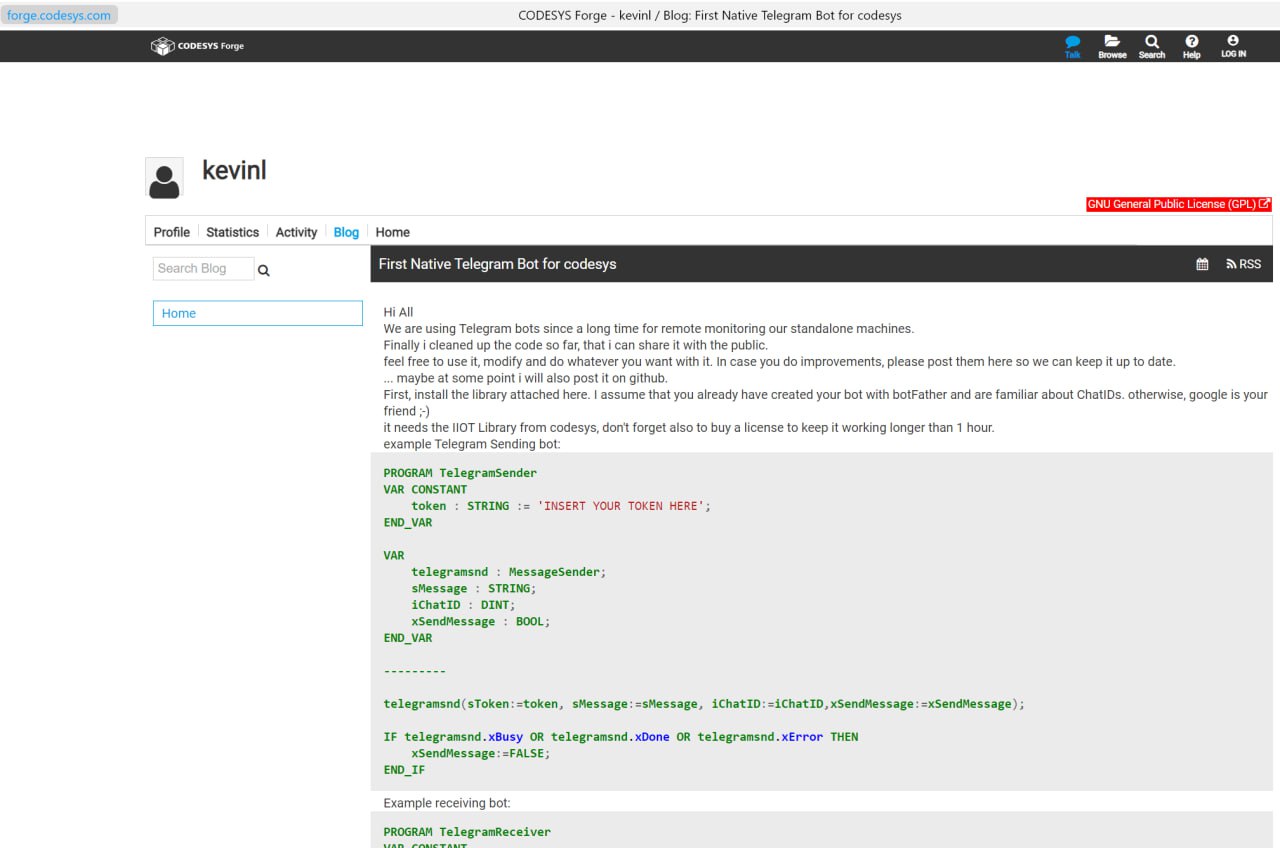Screen dimensions: 1280x848
Task: Click the 'IF telegramsnd.xBusy OR' code line
Action: point(621,737)
